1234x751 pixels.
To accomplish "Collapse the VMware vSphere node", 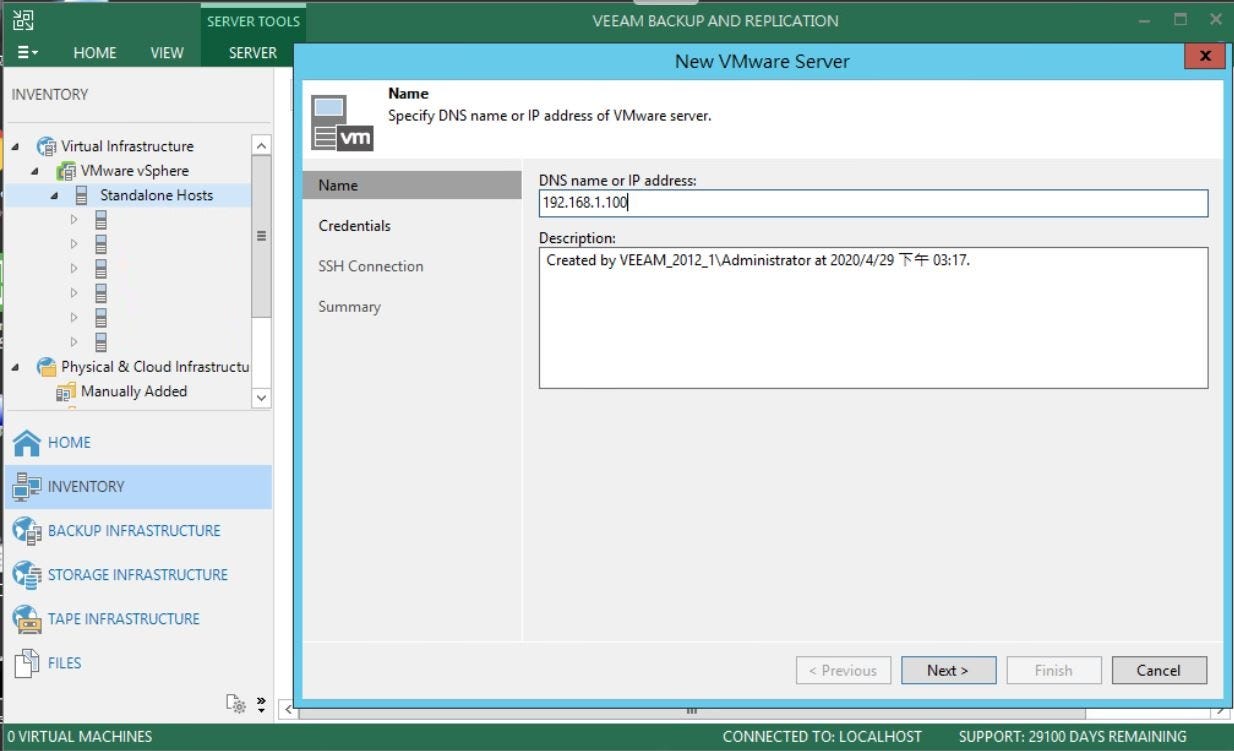I will click(35, 172).
